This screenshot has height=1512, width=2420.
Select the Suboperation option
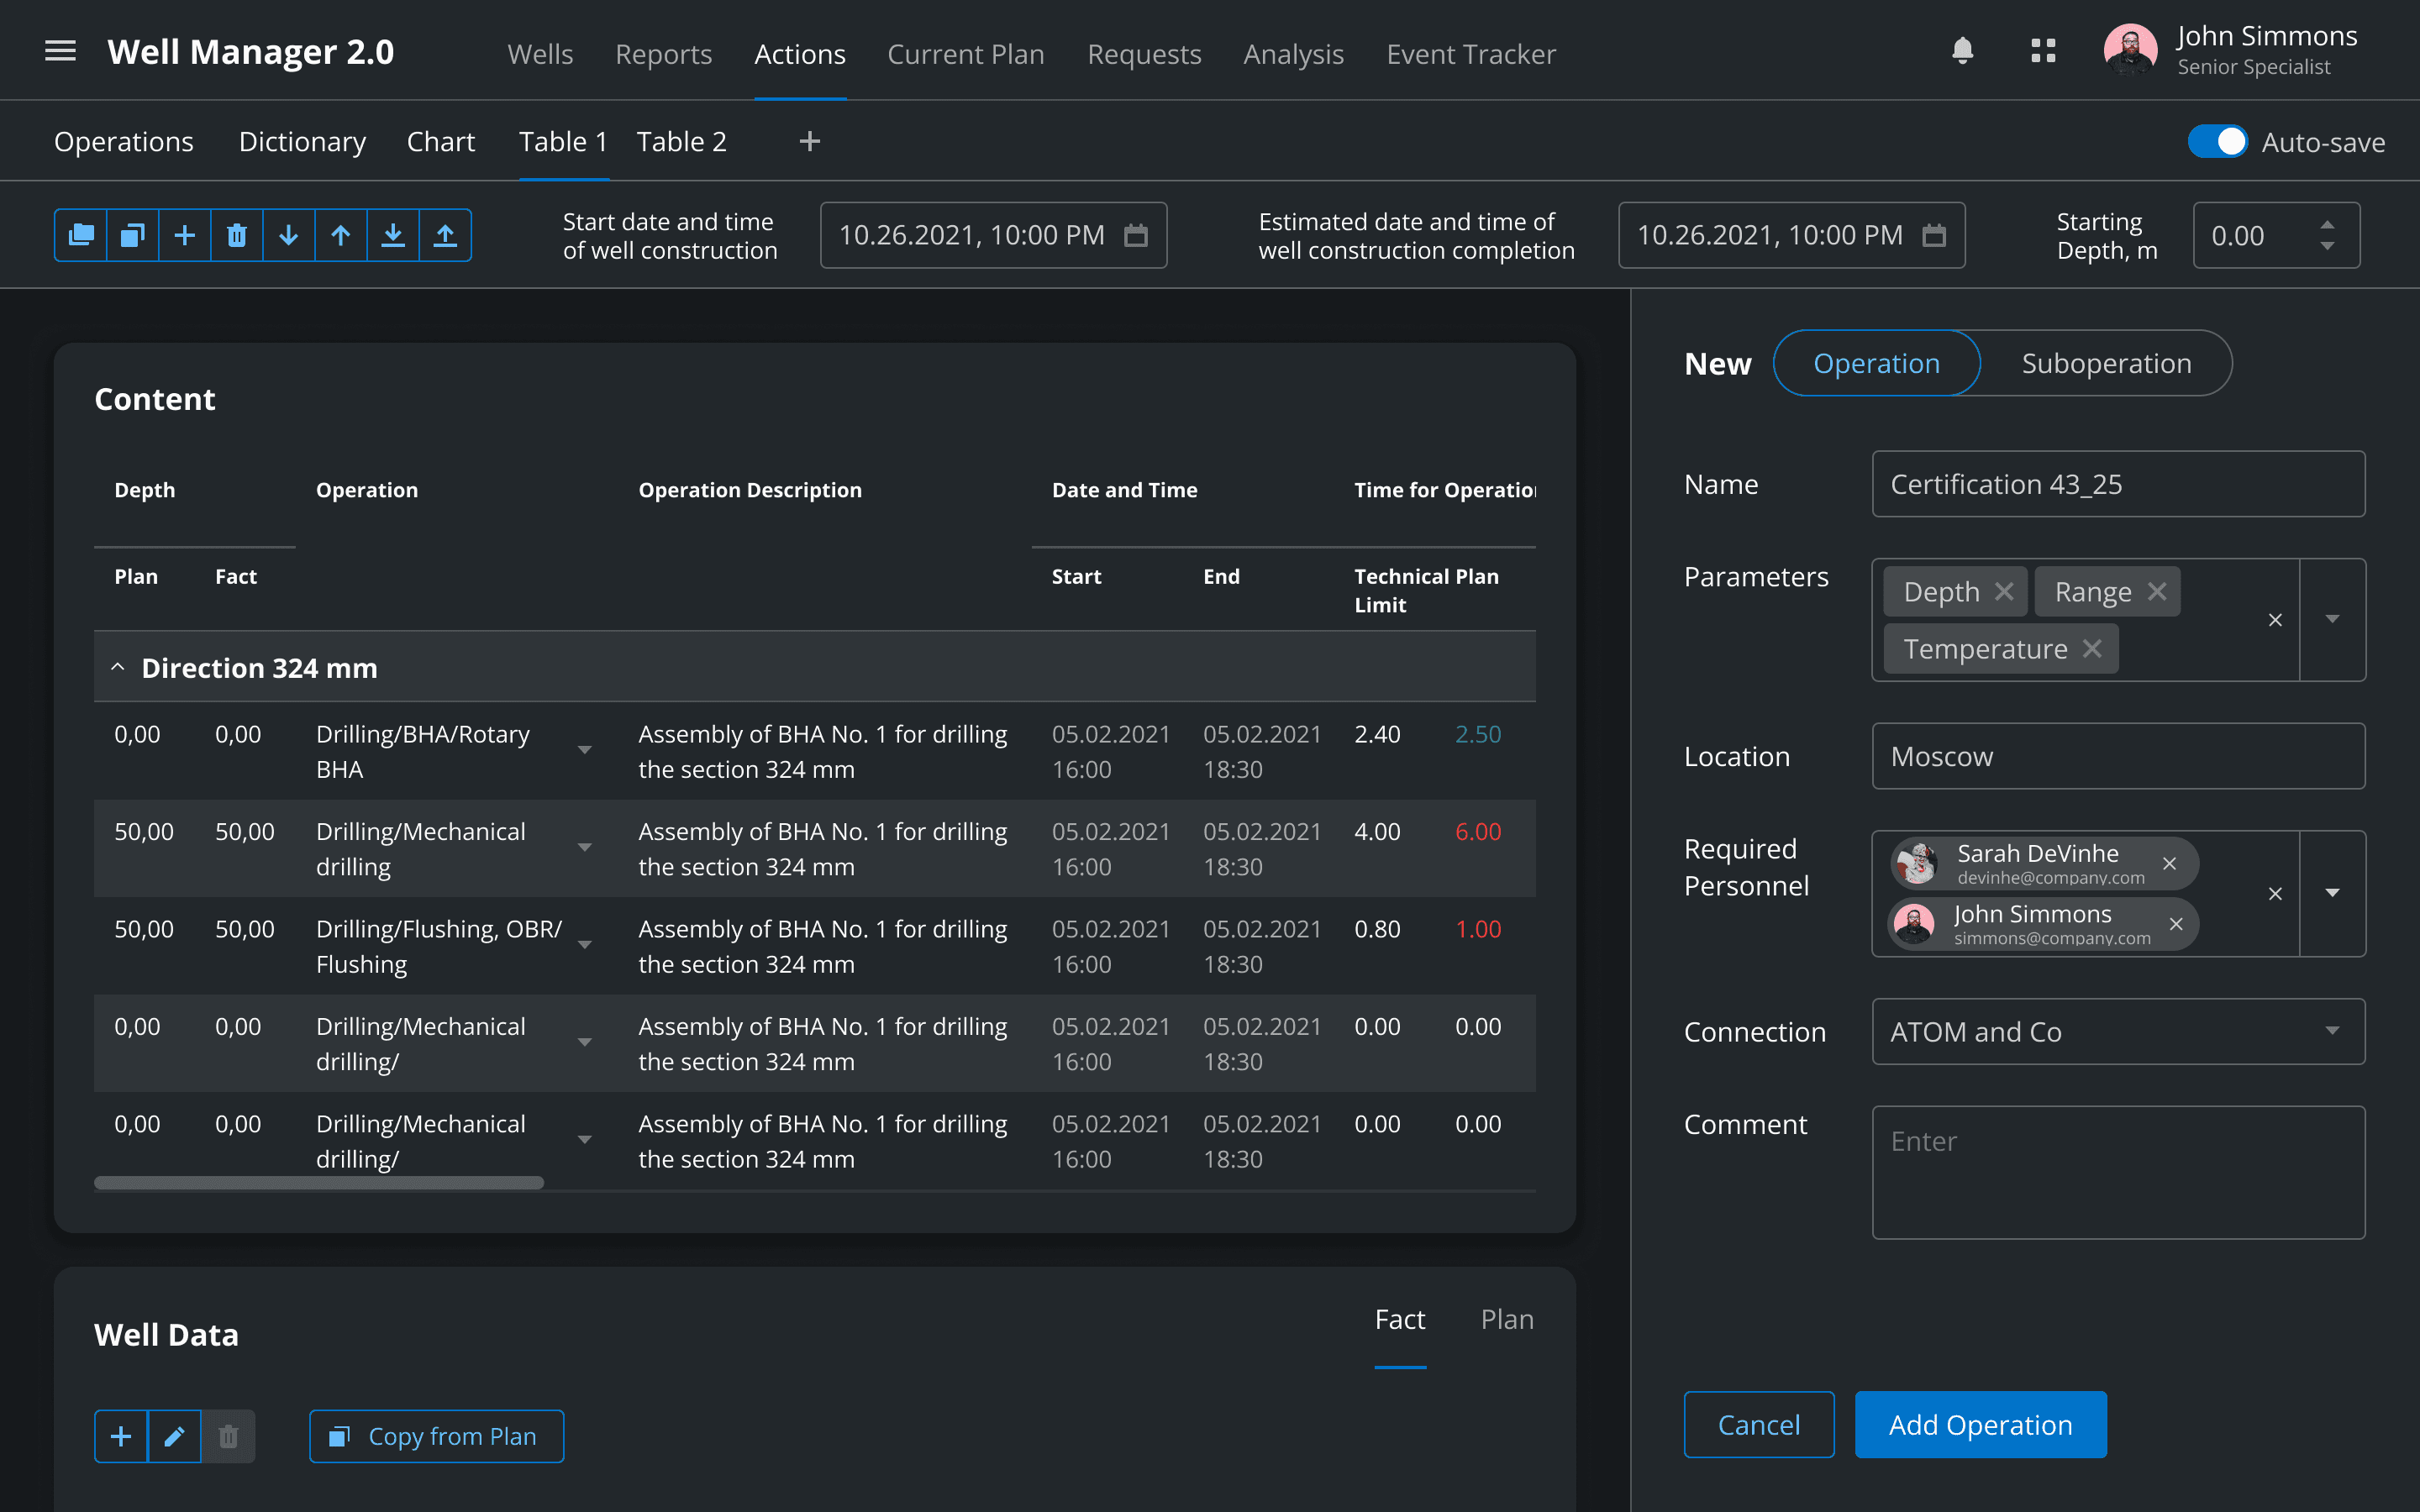tap(2106, 363)
